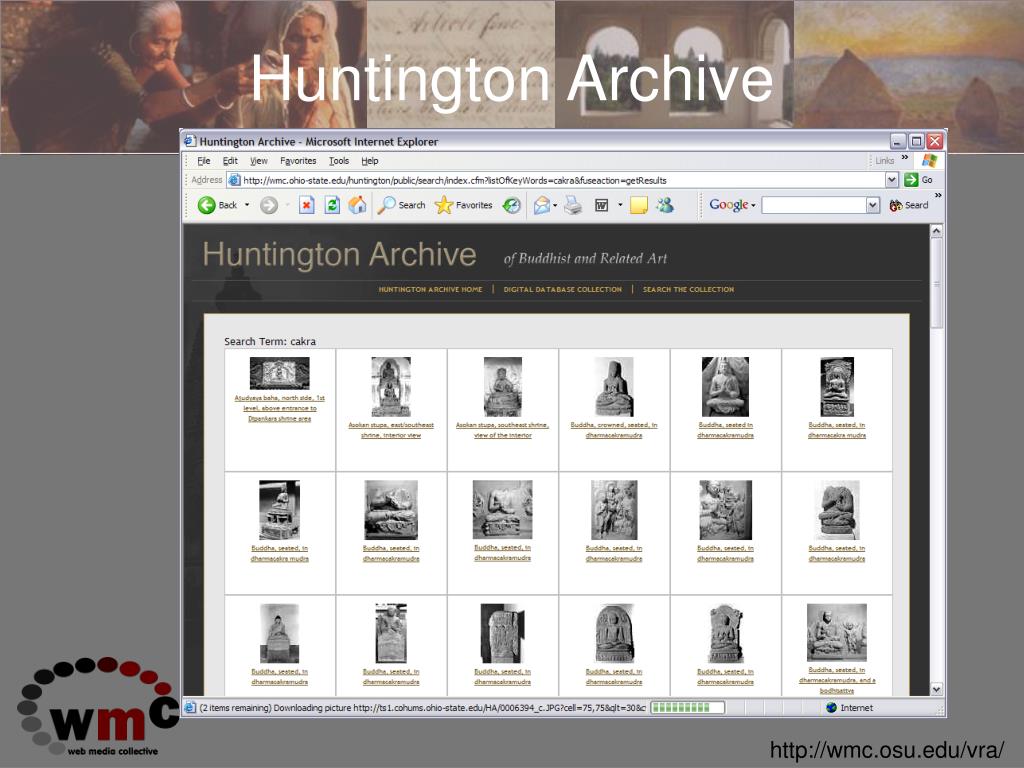Open Favorites star toolbar button
Viewport: 1024px width, 768px height.
(x=464, y=205)
